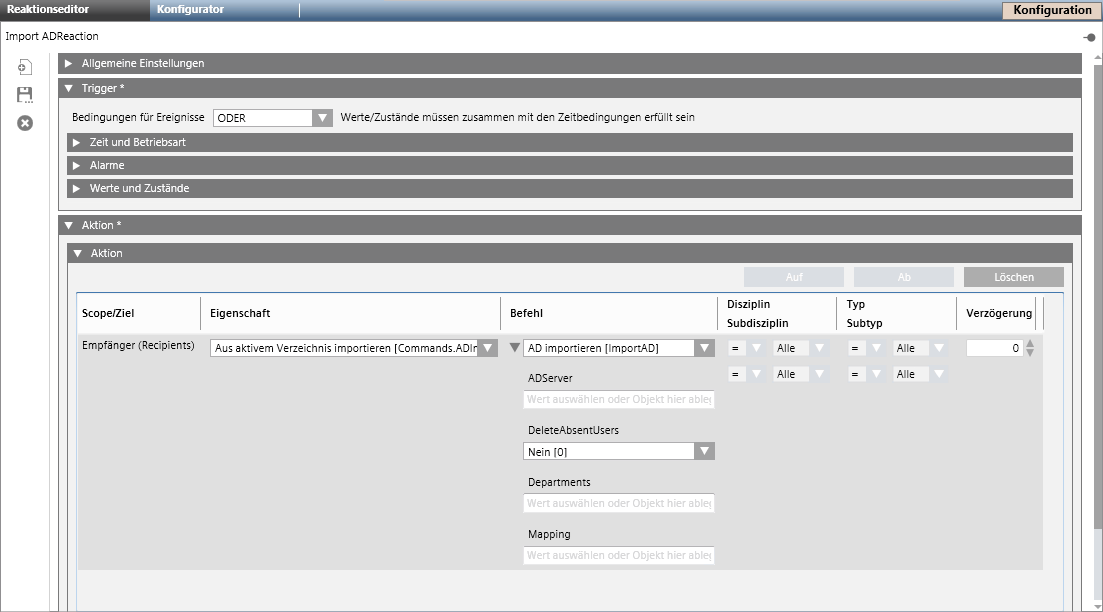Screen dimensions: 1103x612
Task: Open the Eigenschaft property dropdown
Action: [x=488, y=348]
